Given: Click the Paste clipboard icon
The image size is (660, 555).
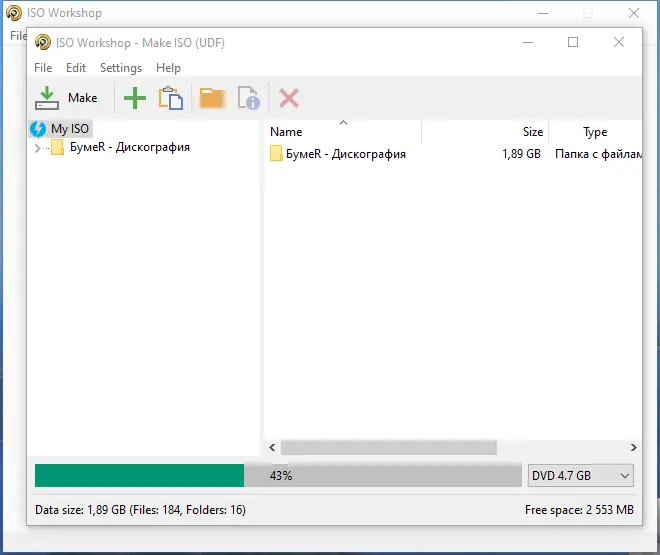Looking at the screenshot, I should (170, 98).
